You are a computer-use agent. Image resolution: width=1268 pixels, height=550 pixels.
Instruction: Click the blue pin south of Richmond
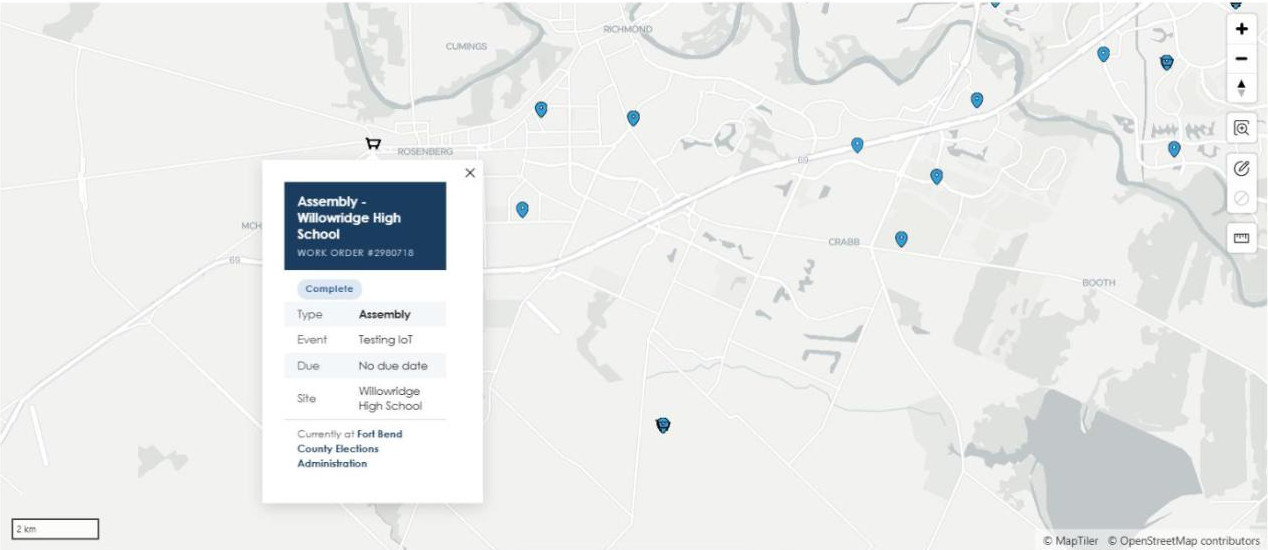tap(633, 118)
